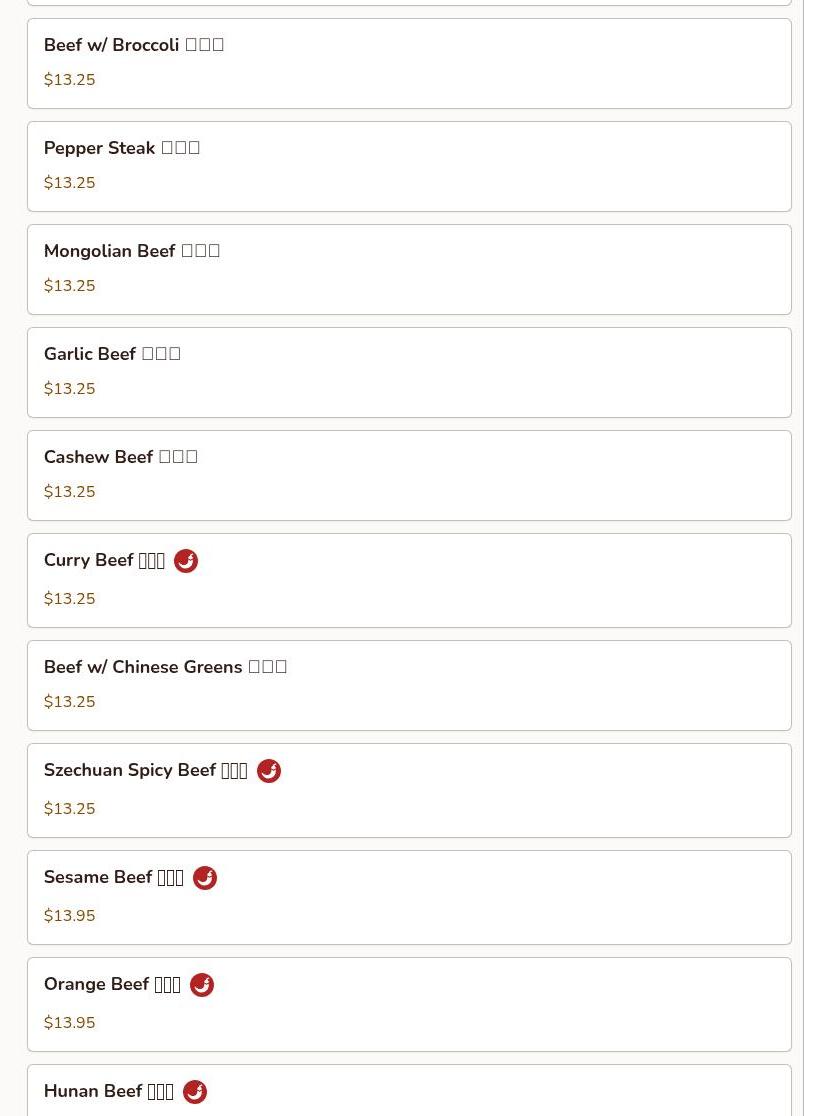Viewport: 824px width, 1116px height.
Task: Click the spicy indicator next to Orange Beef
Action: [x=202, y=985]
